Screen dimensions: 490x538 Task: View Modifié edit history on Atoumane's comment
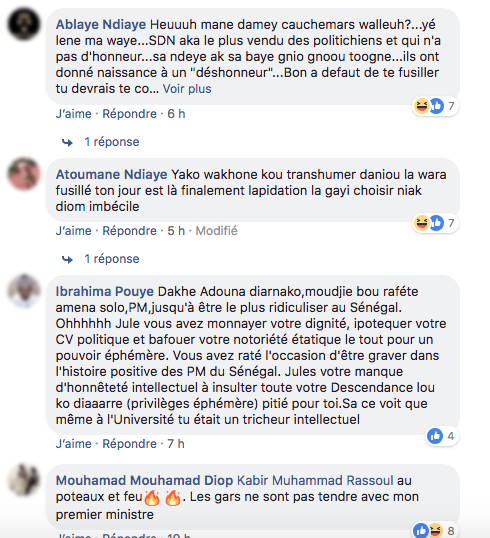click(217, 231)
